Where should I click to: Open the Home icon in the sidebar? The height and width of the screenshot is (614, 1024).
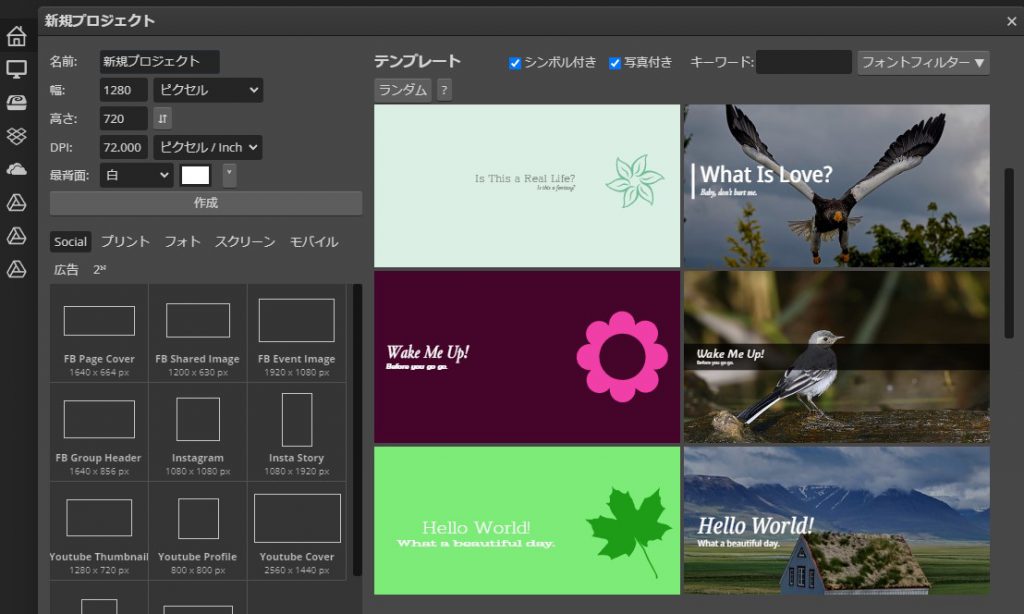pos(16,37)
